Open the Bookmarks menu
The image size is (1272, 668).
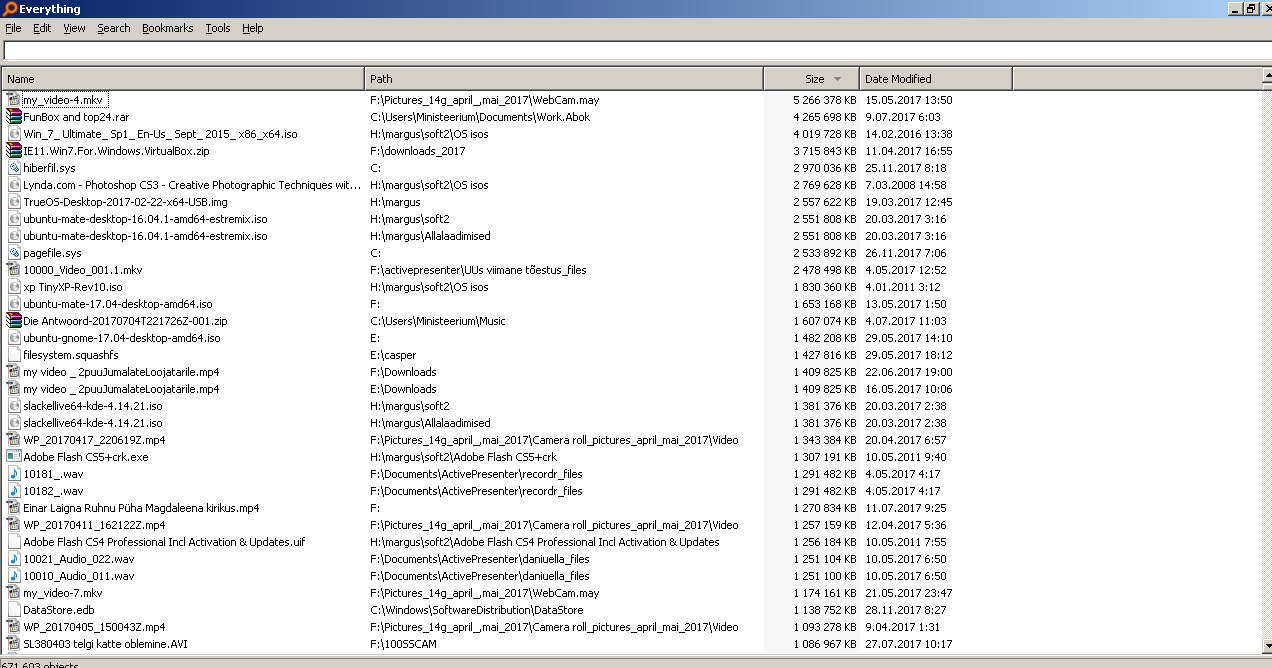click(x=168, y=28)
